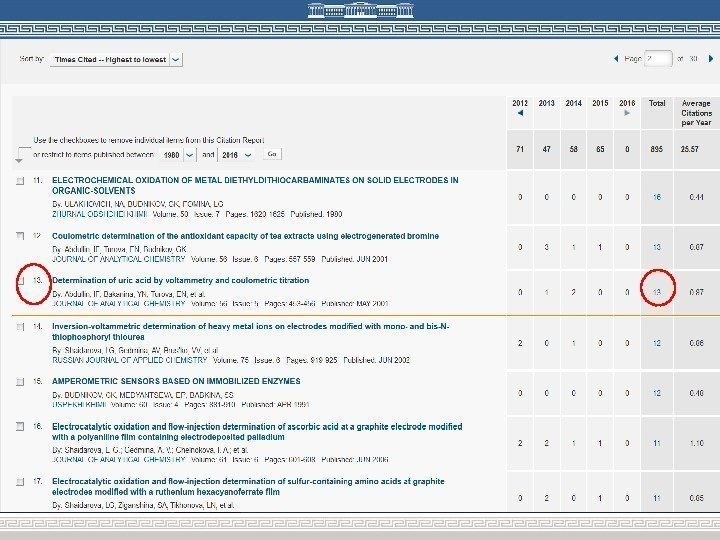Click average 1.10 for item 16
720x540 pixels.
pos(696,443)
